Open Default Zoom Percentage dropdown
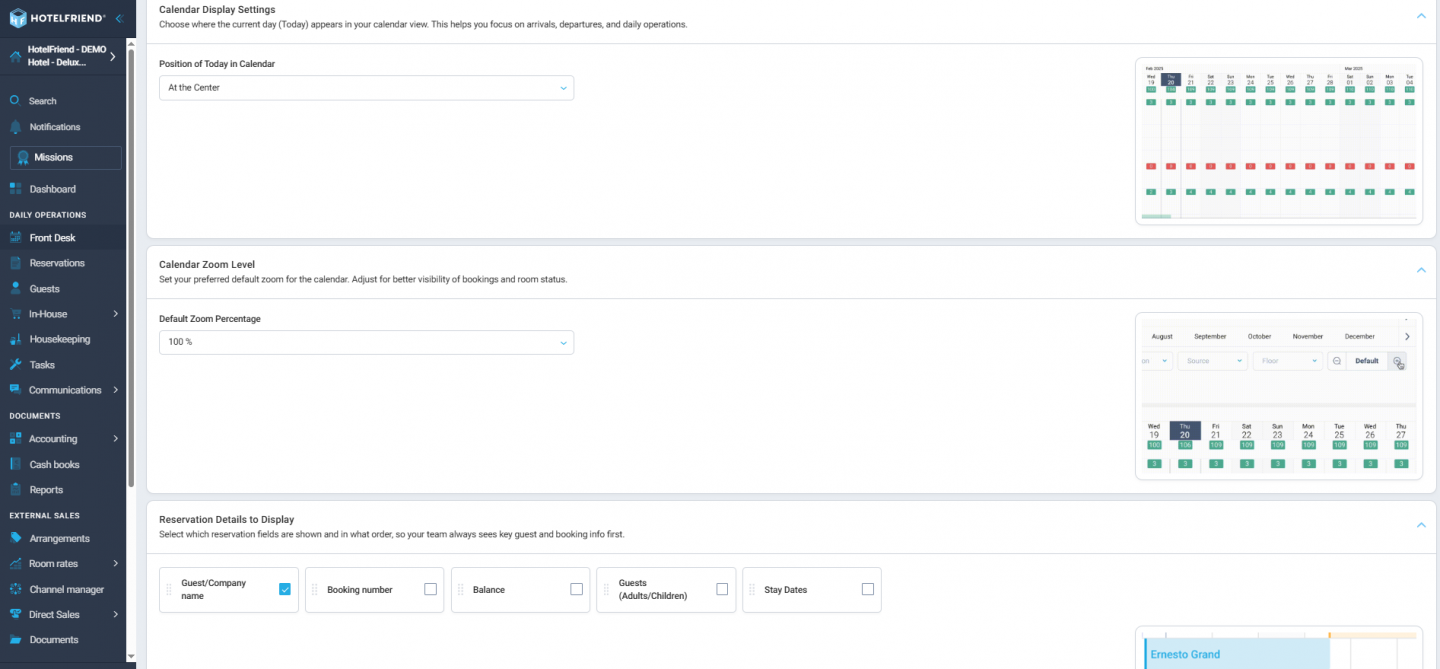 (366, 342)
